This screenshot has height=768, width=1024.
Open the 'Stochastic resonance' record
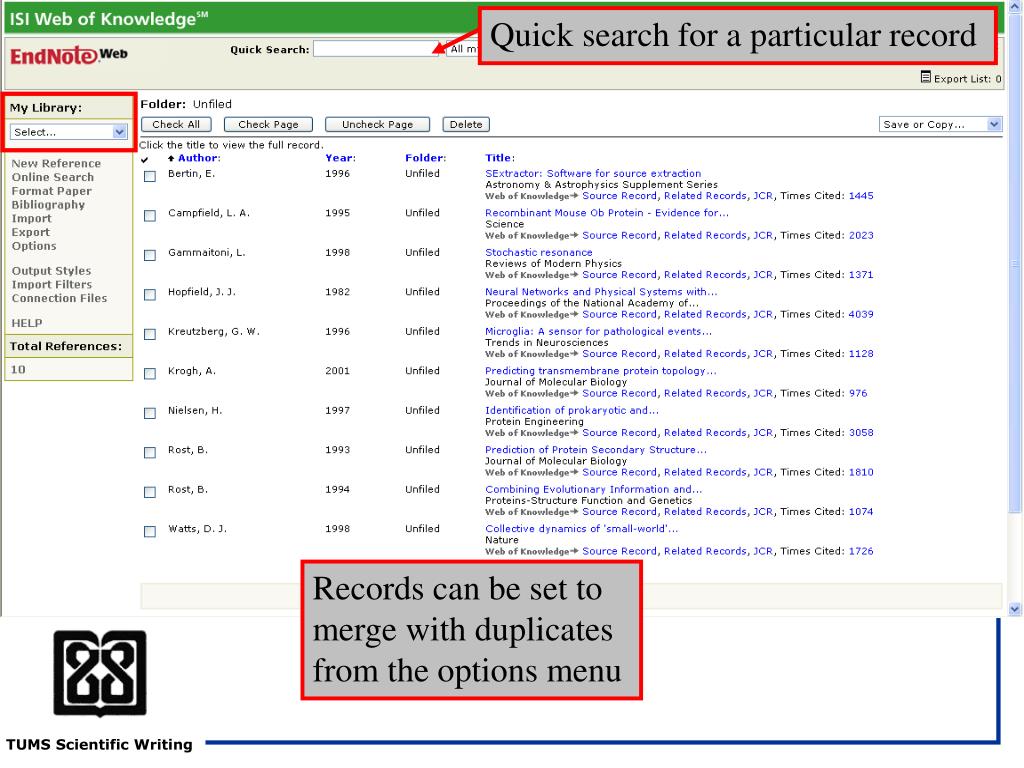click(539, 253)
